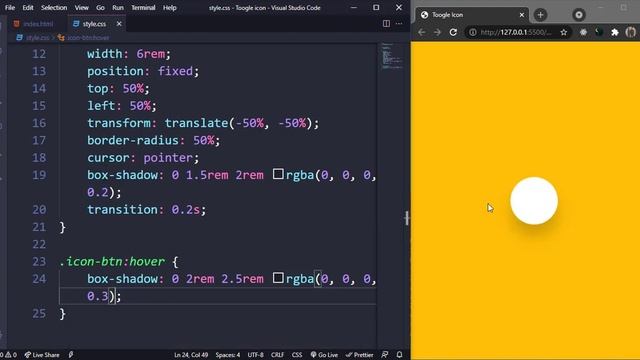Place cursor on 'transition: 0.2s;' line

[147, 210]
